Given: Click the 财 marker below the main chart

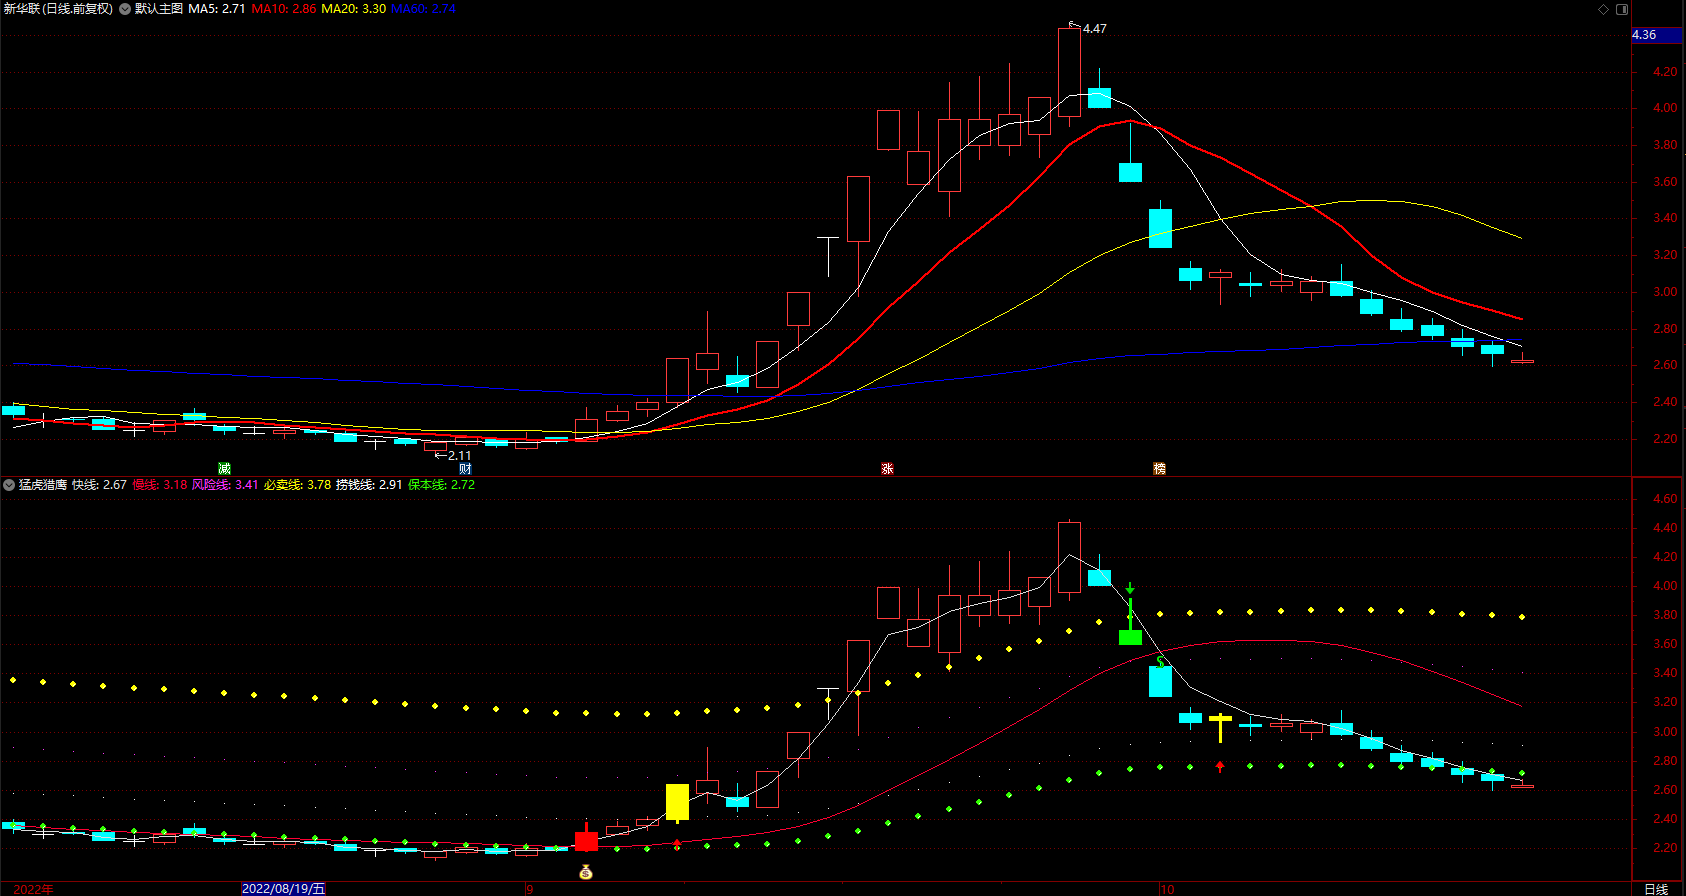Looking at the screenshot, I should pos(465,468).
